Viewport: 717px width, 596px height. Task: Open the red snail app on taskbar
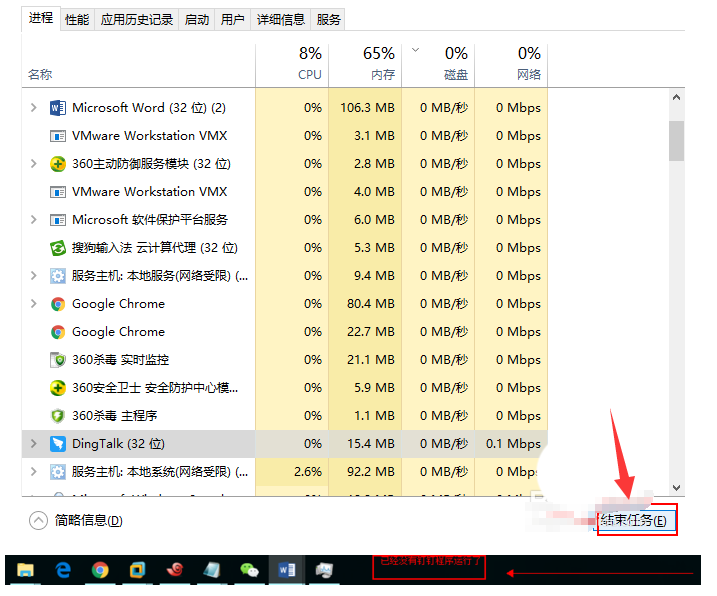175,569
